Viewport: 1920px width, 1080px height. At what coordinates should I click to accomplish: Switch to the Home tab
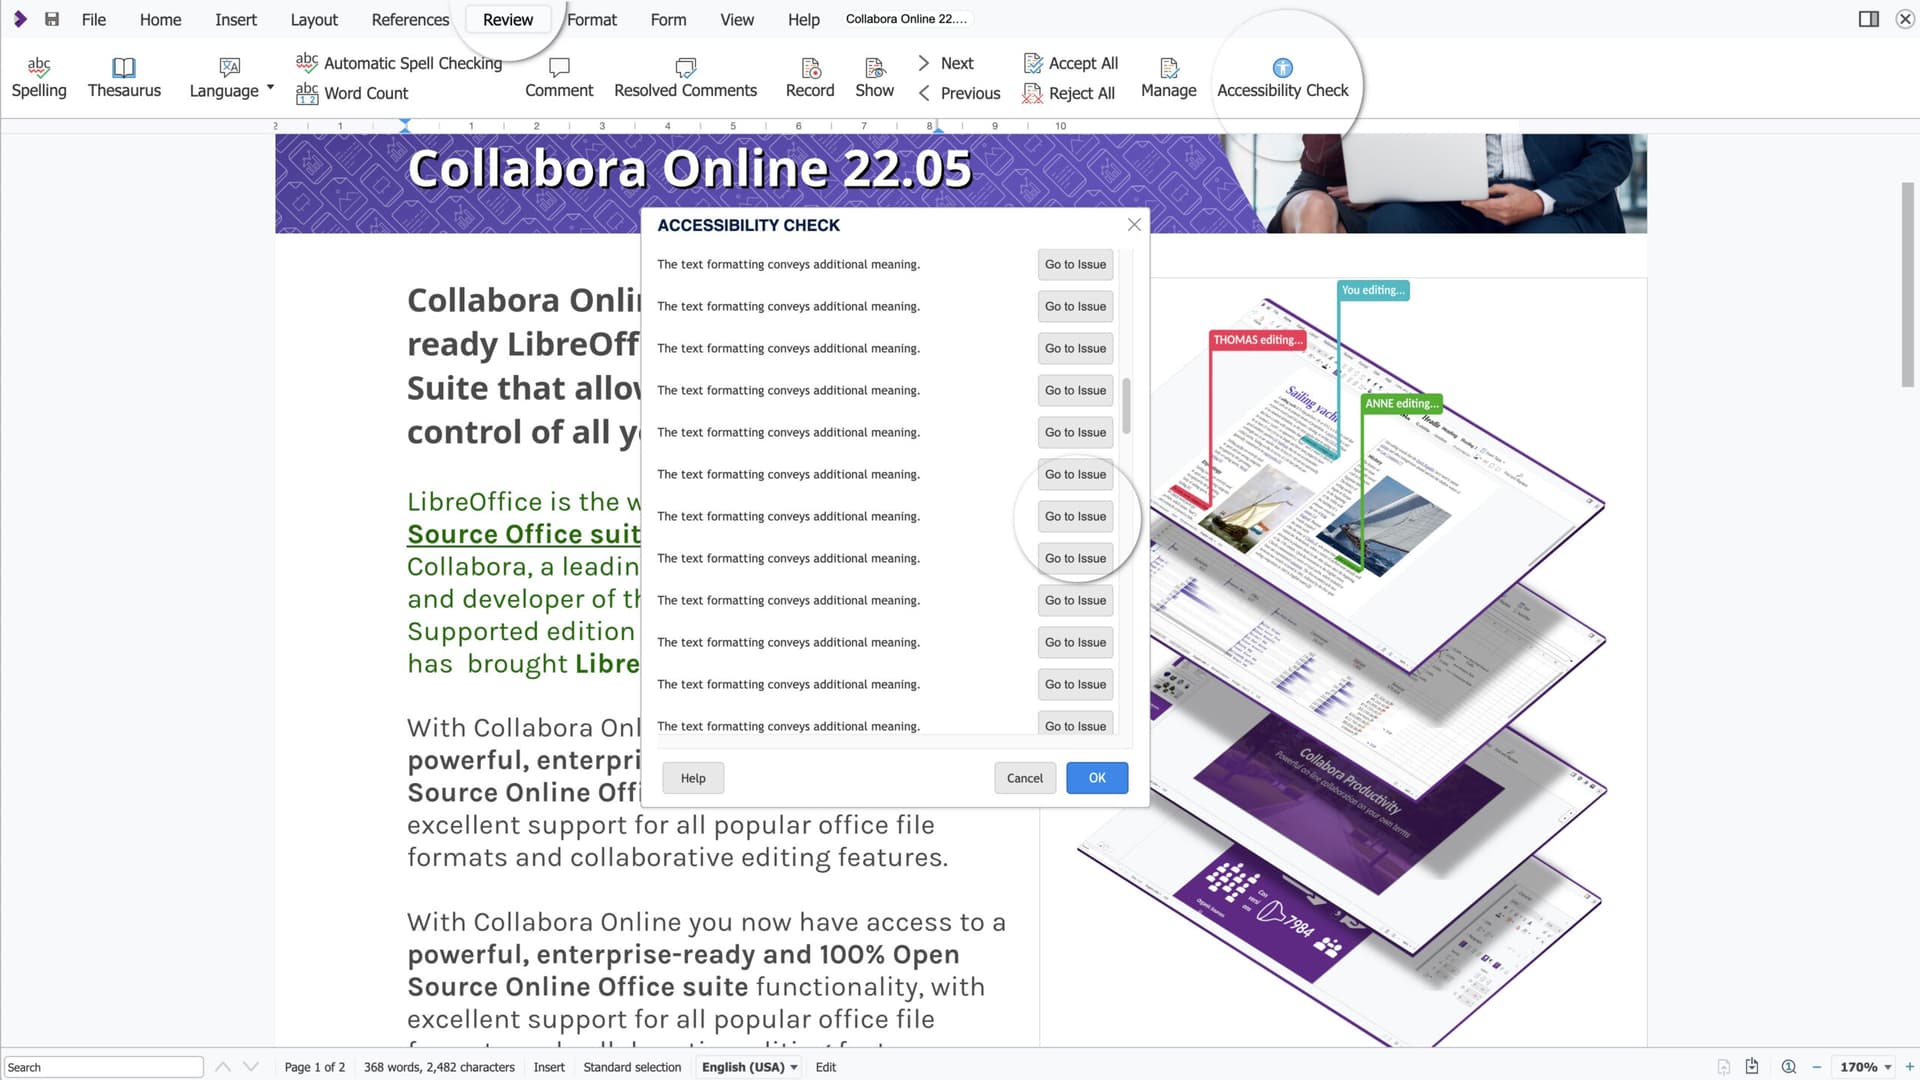click(x=160, y=19)
